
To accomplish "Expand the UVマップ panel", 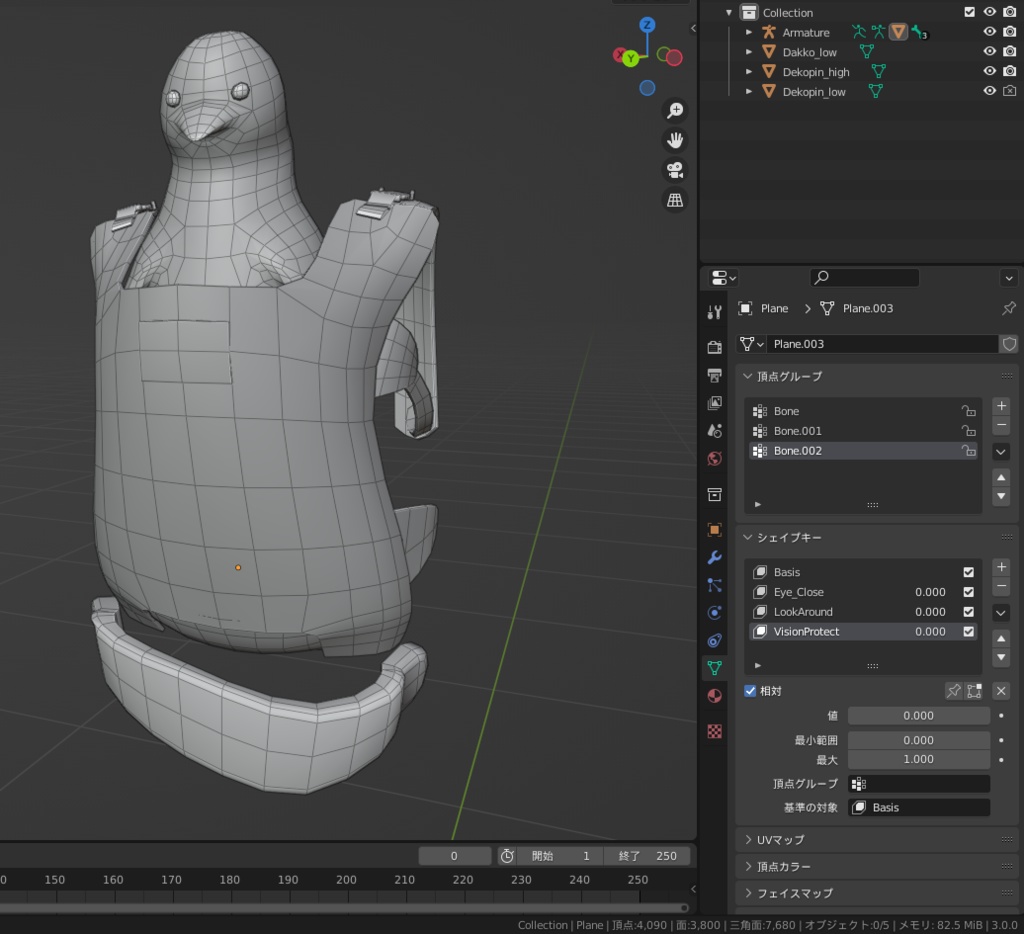I will click(780, 840).
